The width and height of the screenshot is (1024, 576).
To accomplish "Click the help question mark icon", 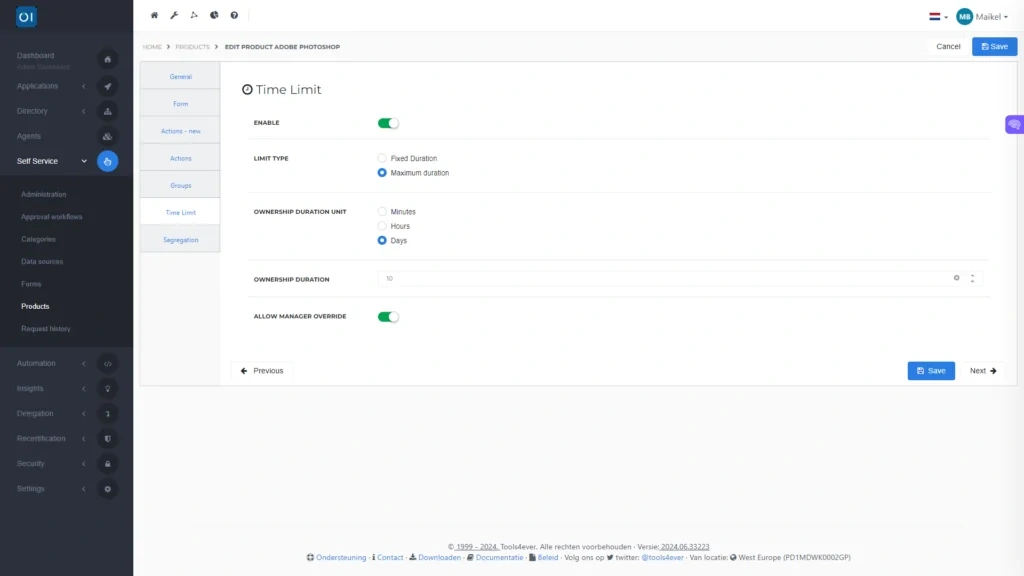I will pos(234,15).
